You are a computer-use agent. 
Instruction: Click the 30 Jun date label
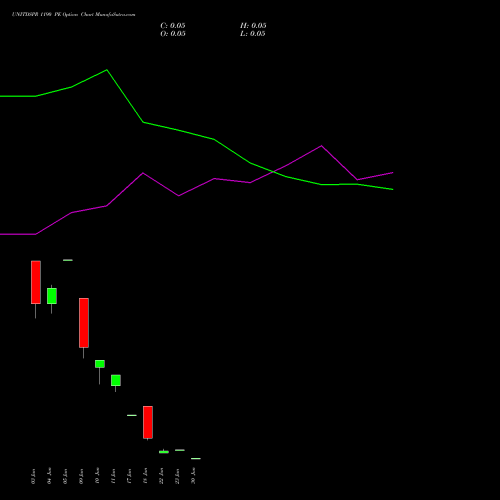coord(193,476)
